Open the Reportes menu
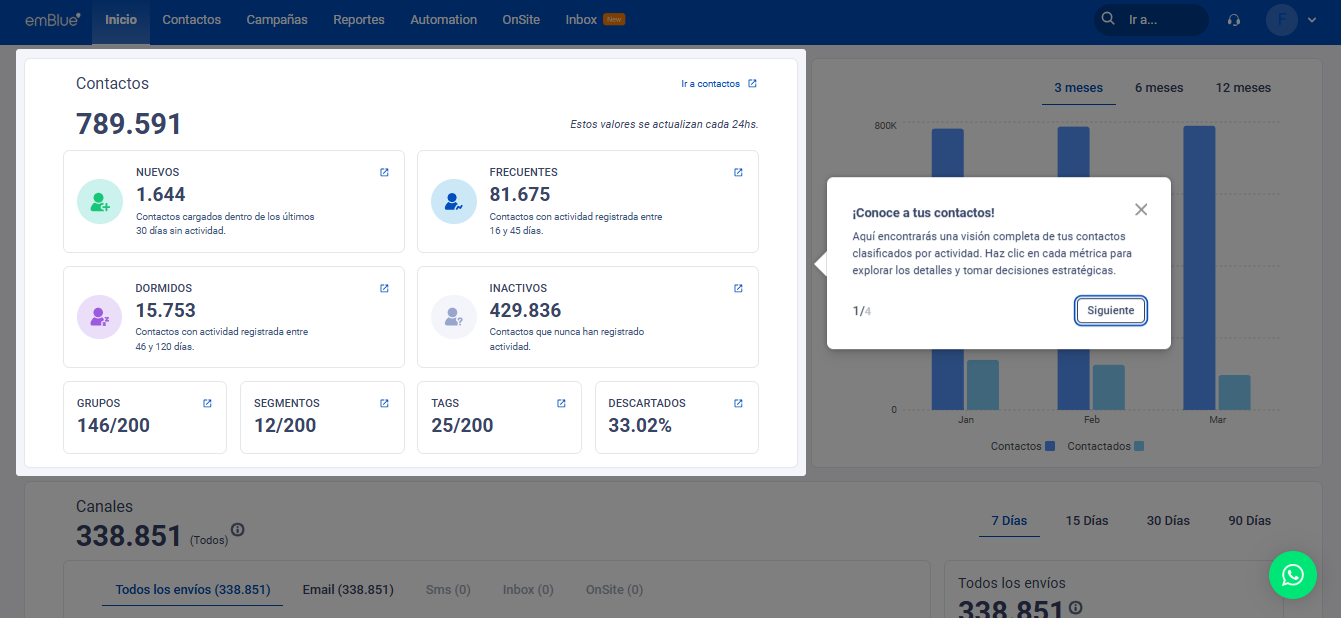 point(359,20)
